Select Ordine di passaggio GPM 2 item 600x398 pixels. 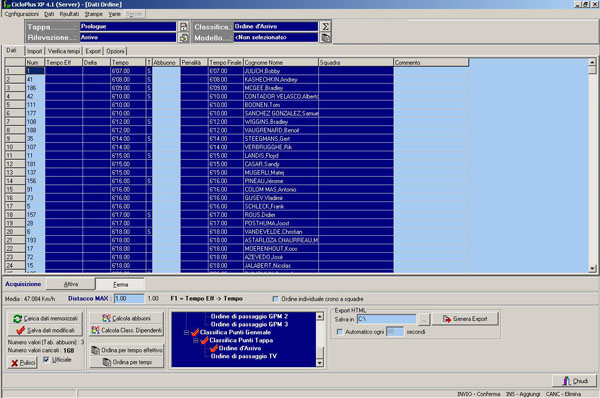click(249, 316)
